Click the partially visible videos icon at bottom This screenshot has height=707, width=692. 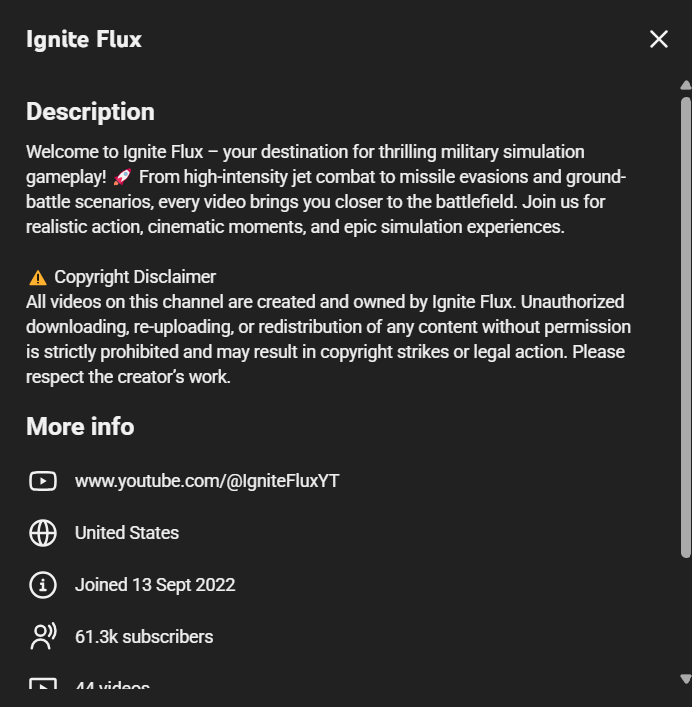(x=43, y=687)
